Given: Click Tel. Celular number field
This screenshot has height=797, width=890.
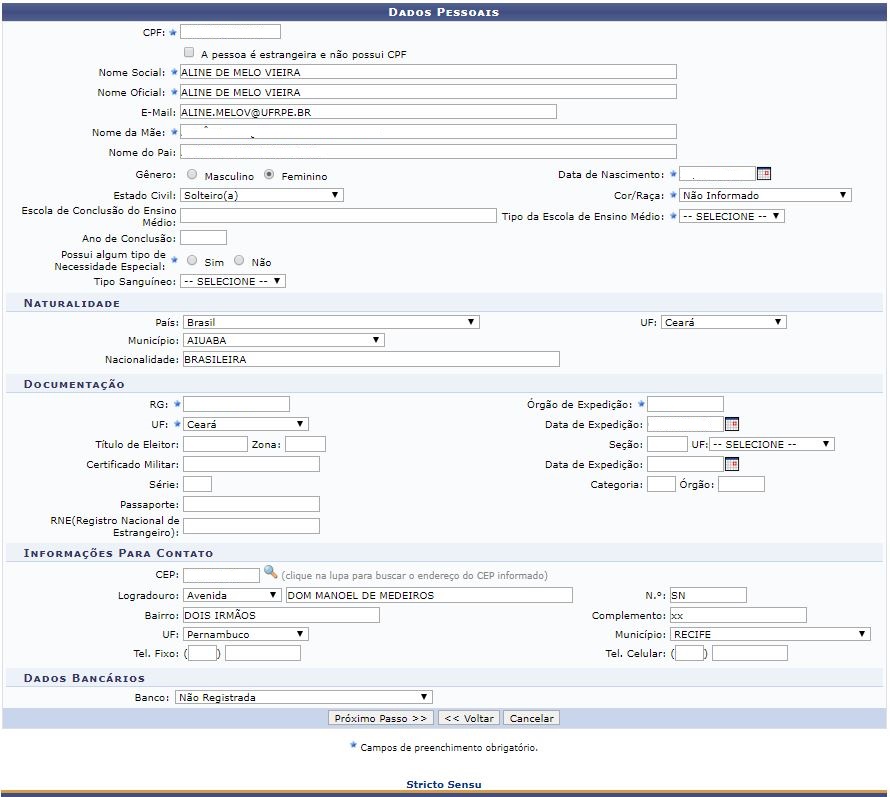Looking at the screenshot, I should click(x=750, y=653).
